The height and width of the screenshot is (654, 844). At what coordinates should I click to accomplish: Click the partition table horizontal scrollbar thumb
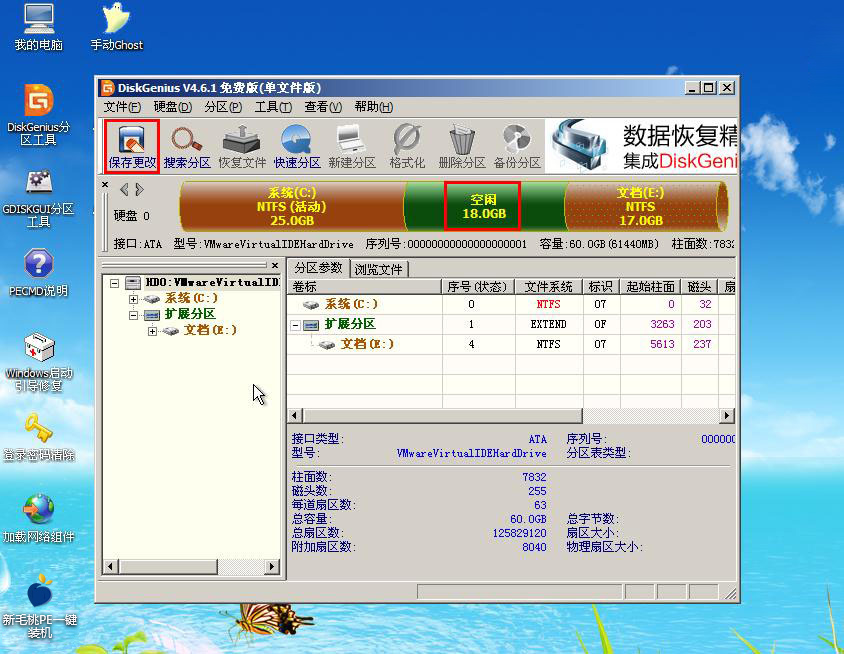click(442, 416)
